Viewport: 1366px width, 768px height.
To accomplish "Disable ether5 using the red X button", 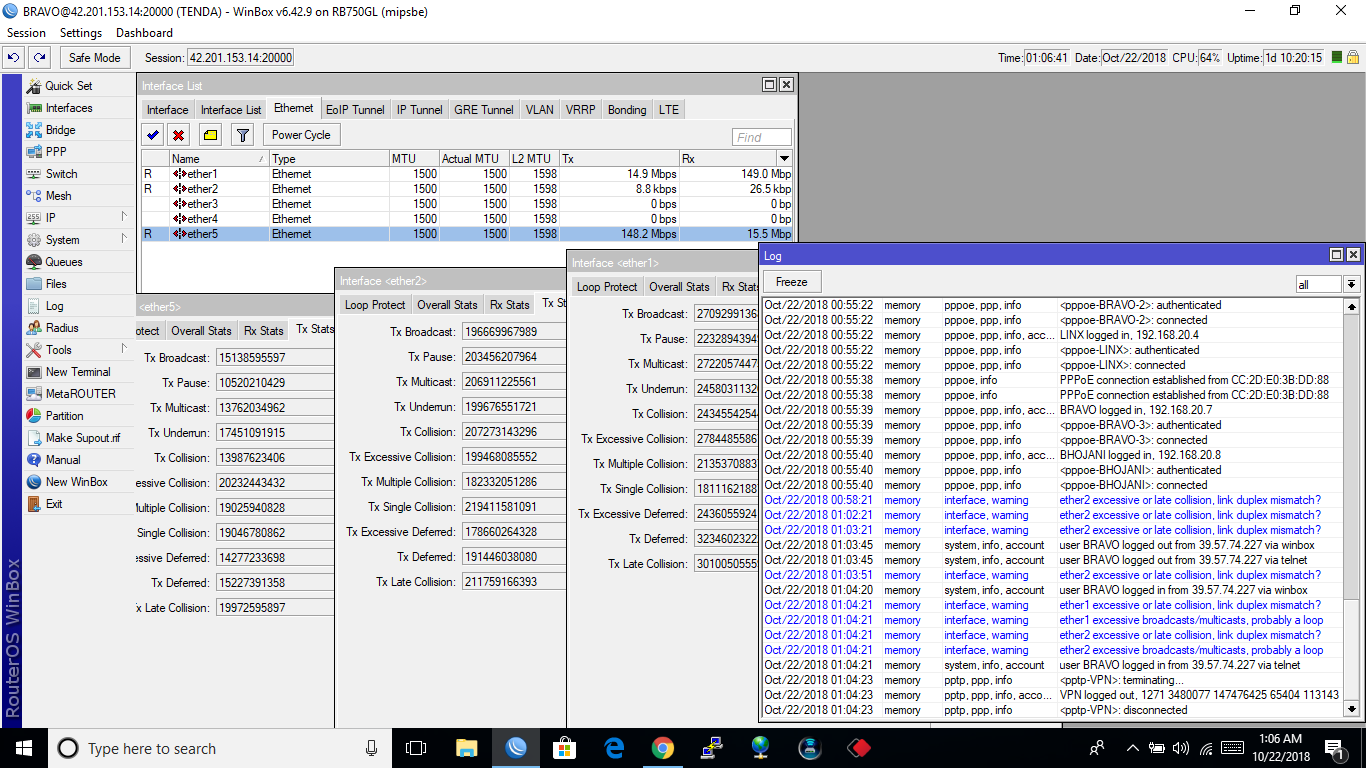I will tap(180, 134).
